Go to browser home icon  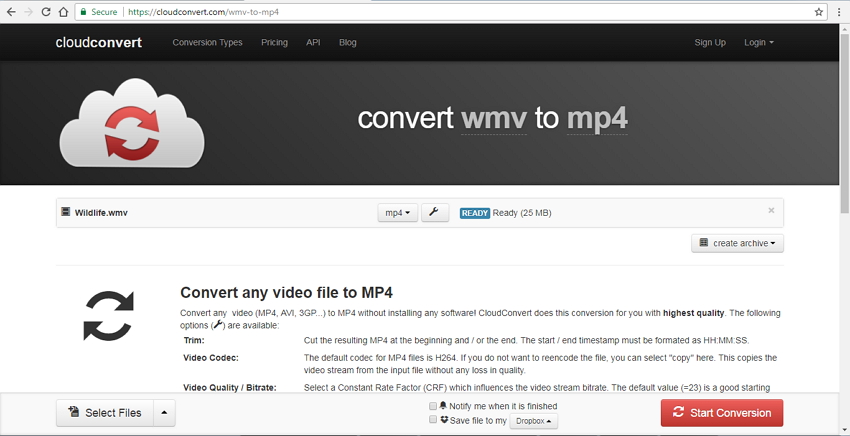[63, 11]
